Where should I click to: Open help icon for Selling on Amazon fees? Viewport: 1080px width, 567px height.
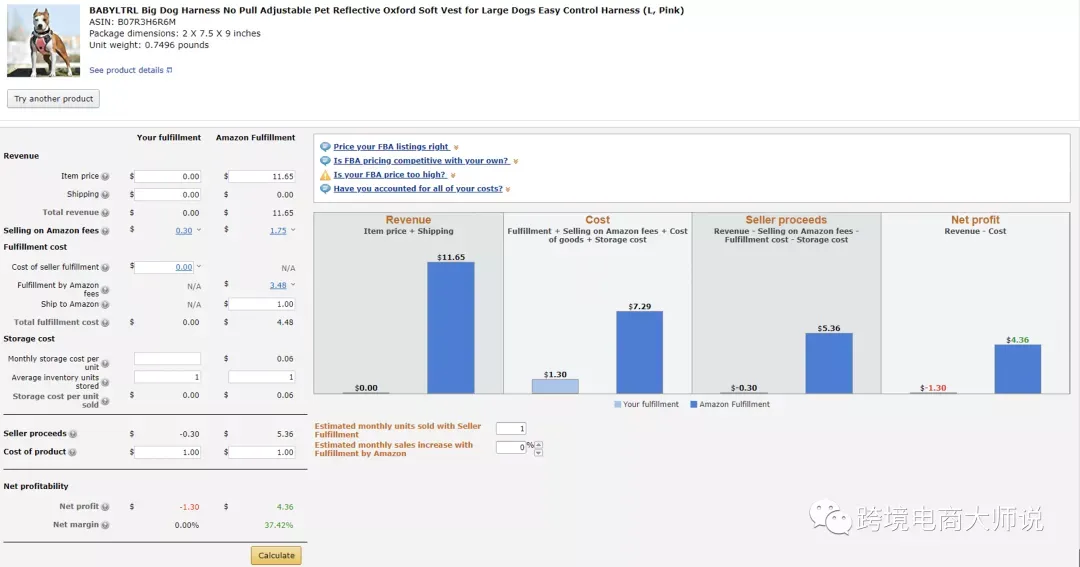[105, 231]
